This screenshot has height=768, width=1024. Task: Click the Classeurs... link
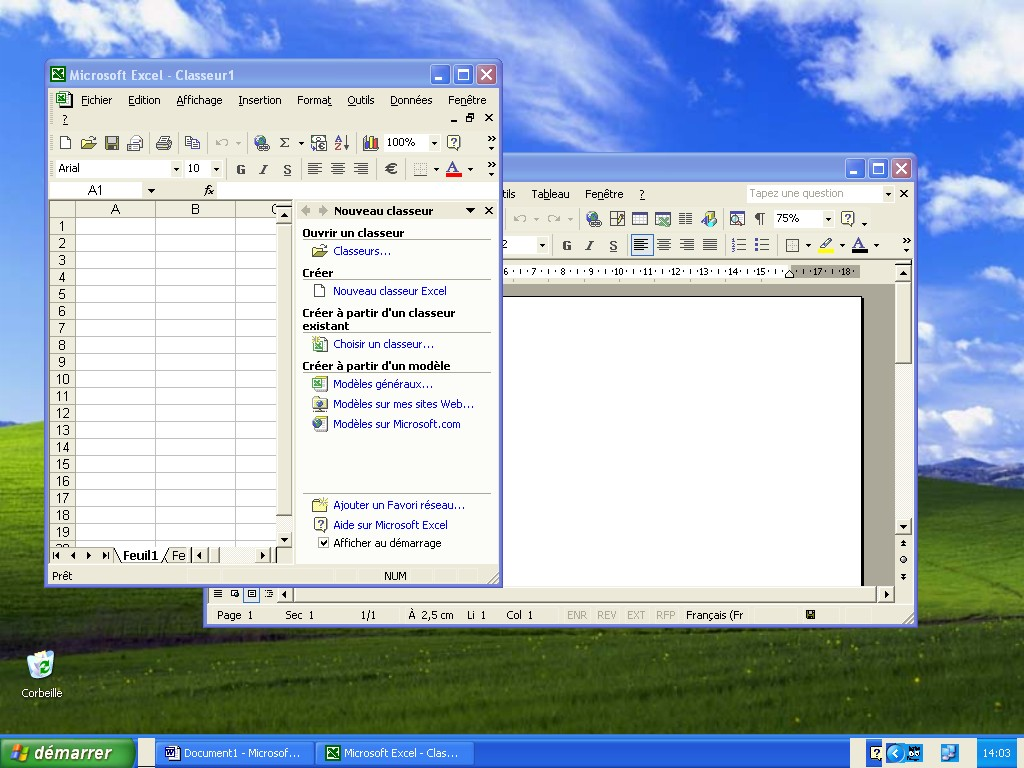[362, 251]
